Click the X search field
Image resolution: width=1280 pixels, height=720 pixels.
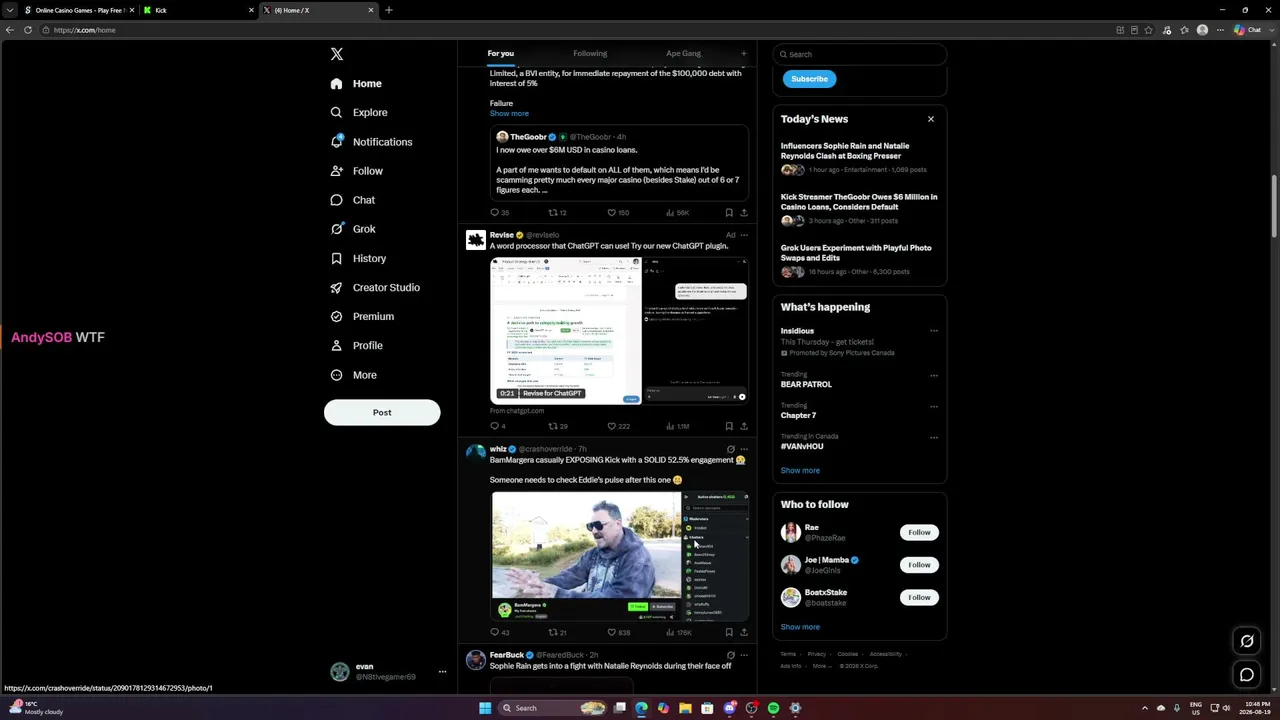coord(859,54)
